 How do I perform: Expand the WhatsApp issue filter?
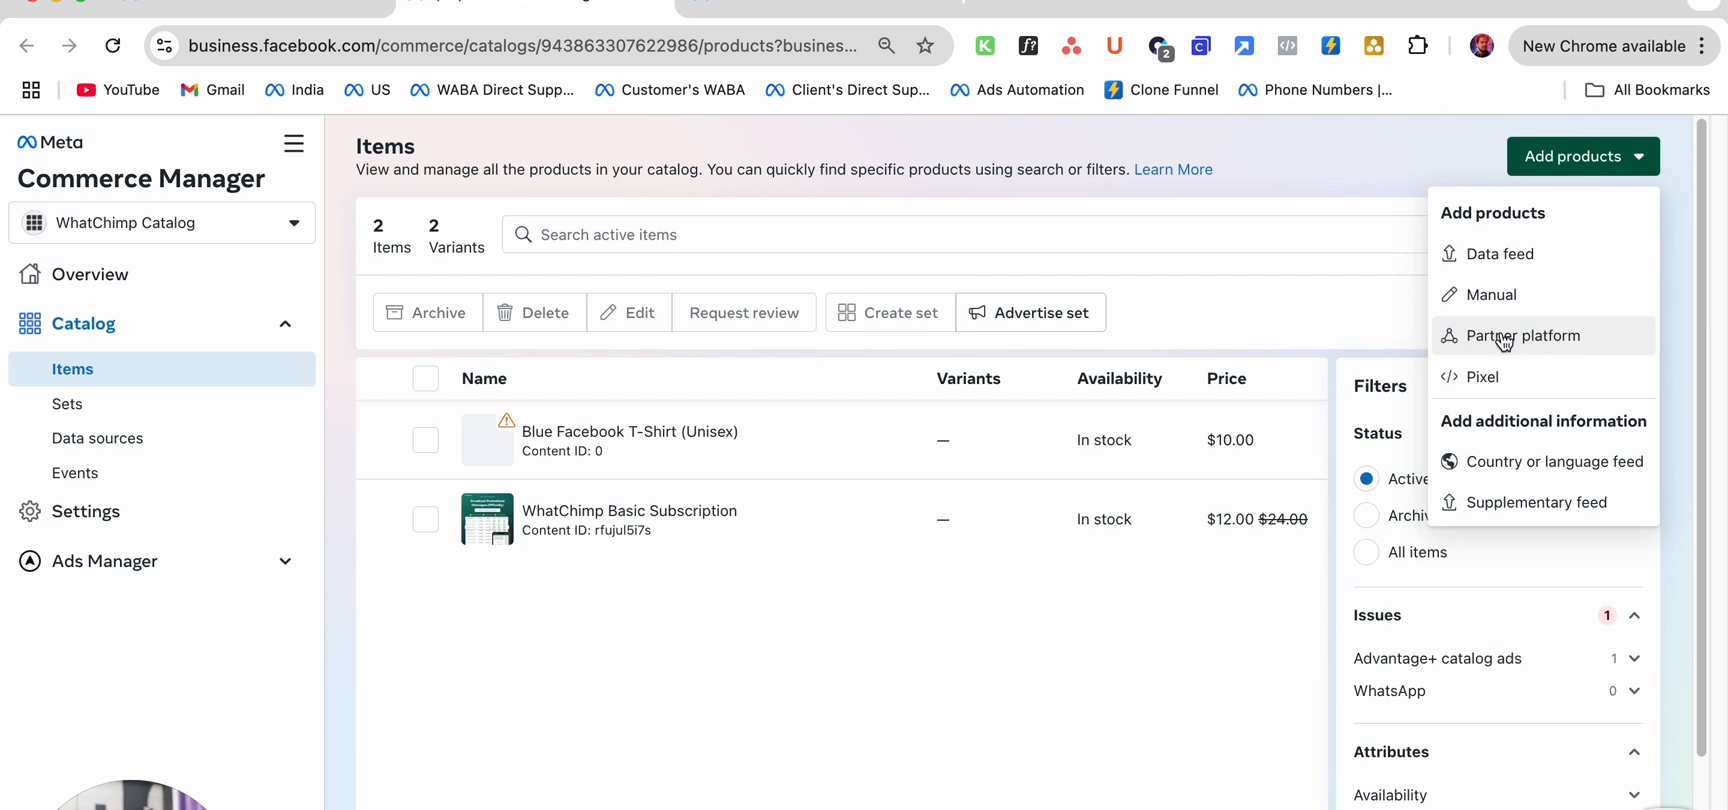[x=1634, y=691]
